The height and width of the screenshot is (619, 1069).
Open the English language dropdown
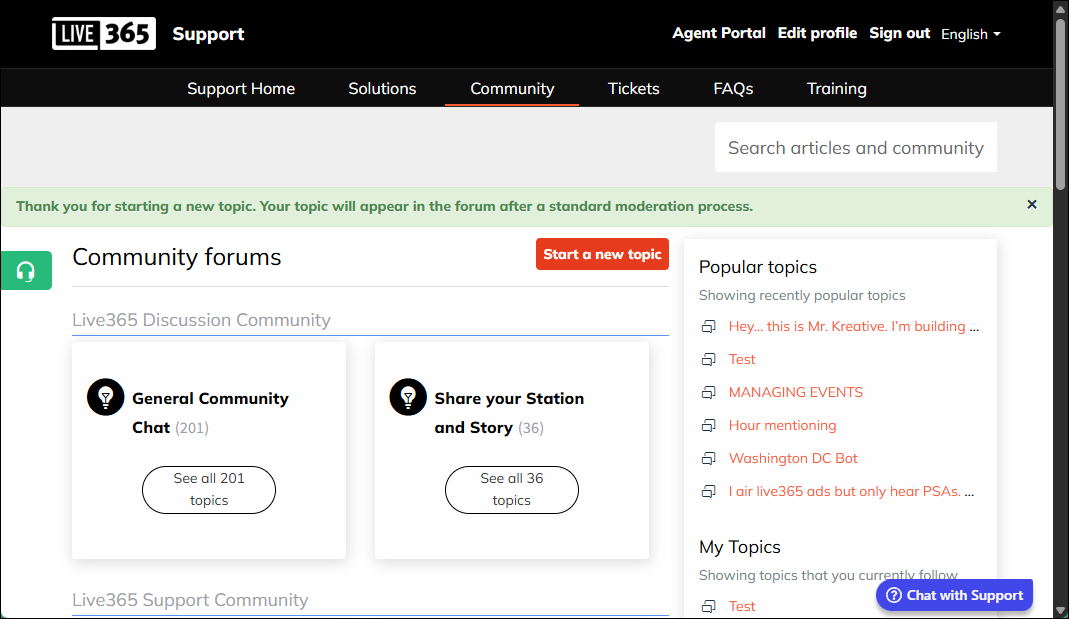click(971, 34)
